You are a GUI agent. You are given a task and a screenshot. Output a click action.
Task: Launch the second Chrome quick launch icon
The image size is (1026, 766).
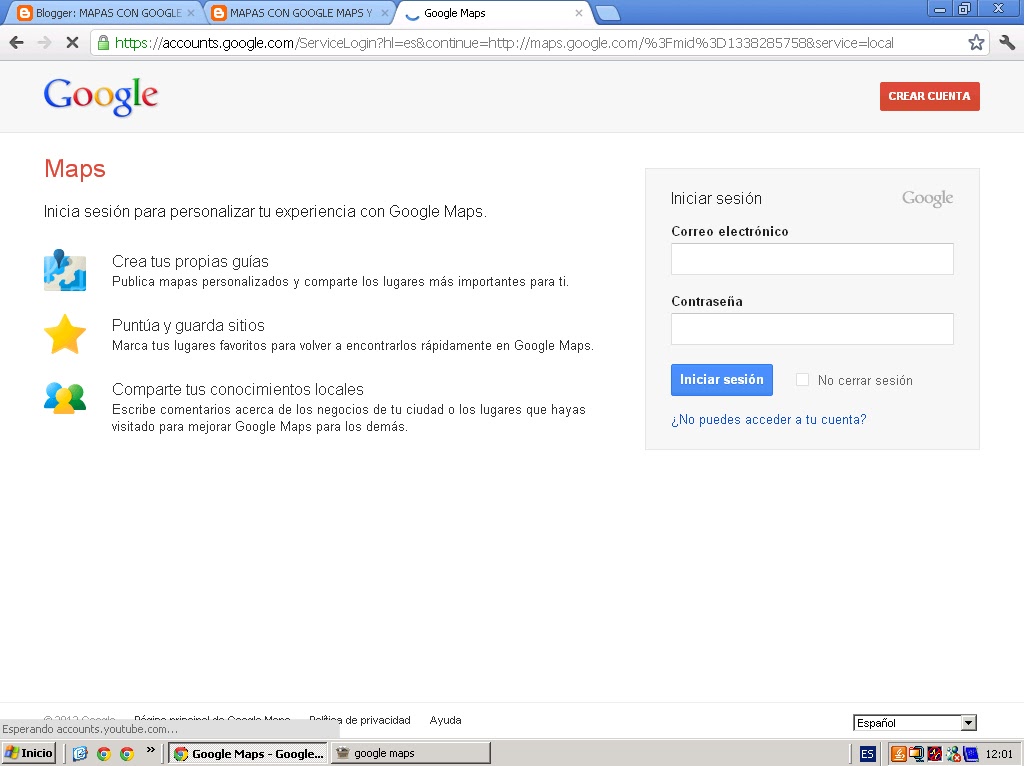coord(127,754)
